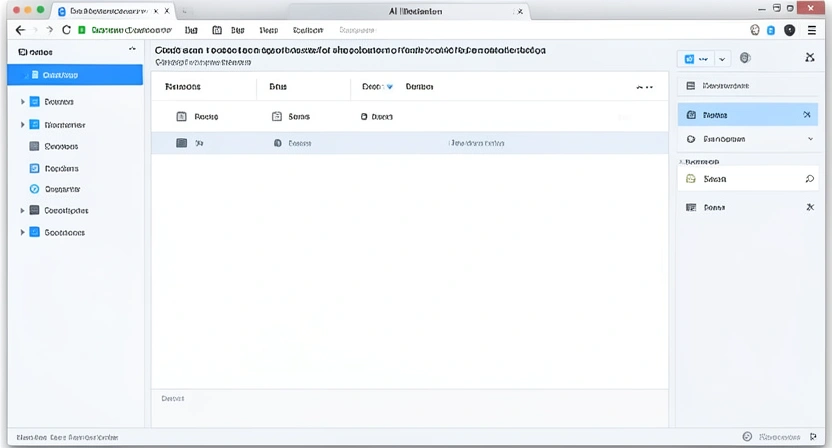Screen dimensions: 832x448
Task: Click the face extension icon in browser toolbar
Action: [x=755, y=30]
